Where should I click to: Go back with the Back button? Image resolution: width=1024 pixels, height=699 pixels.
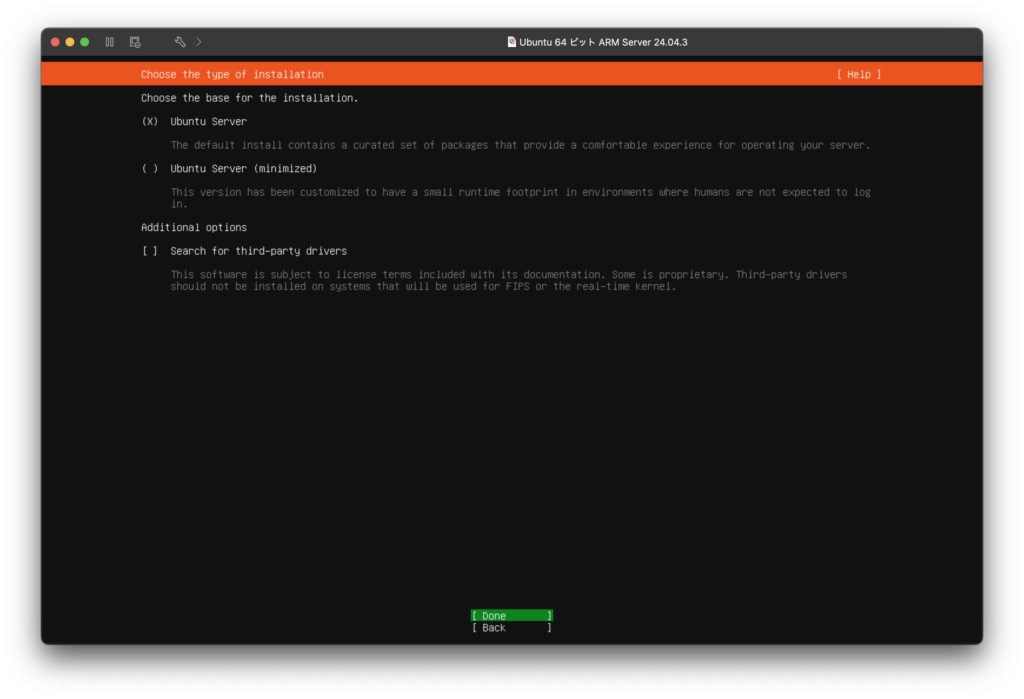click(511, 628)
